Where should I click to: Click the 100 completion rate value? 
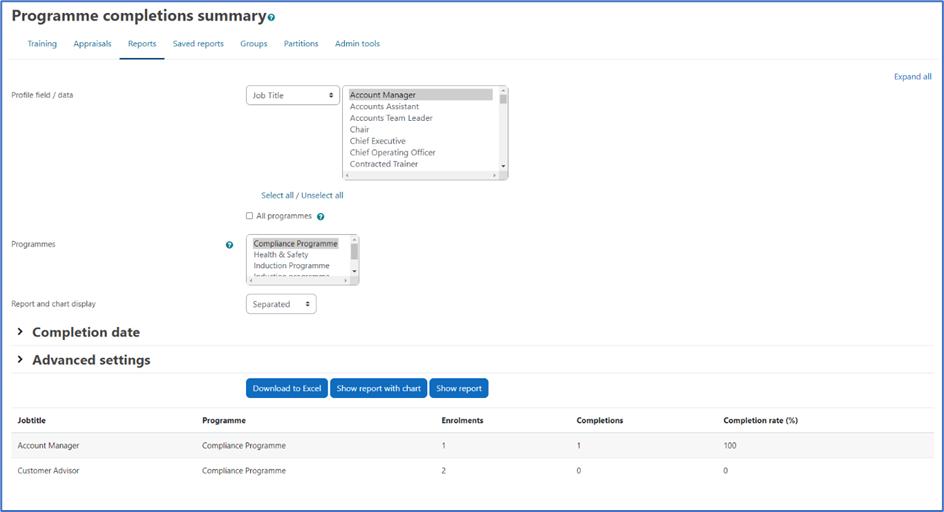pyautogui.click(x=730, y=446)
